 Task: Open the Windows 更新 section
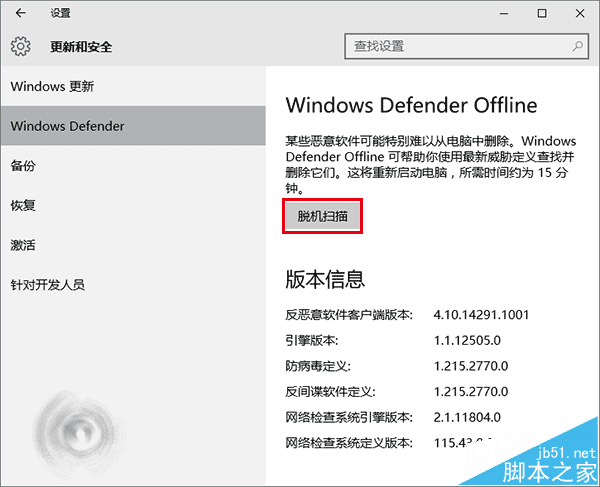tap(133, 86)
